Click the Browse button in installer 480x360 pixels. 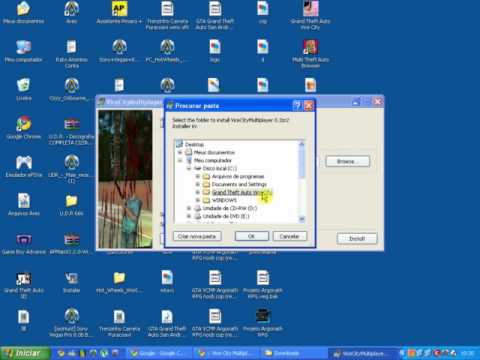(x=347, y=162)
